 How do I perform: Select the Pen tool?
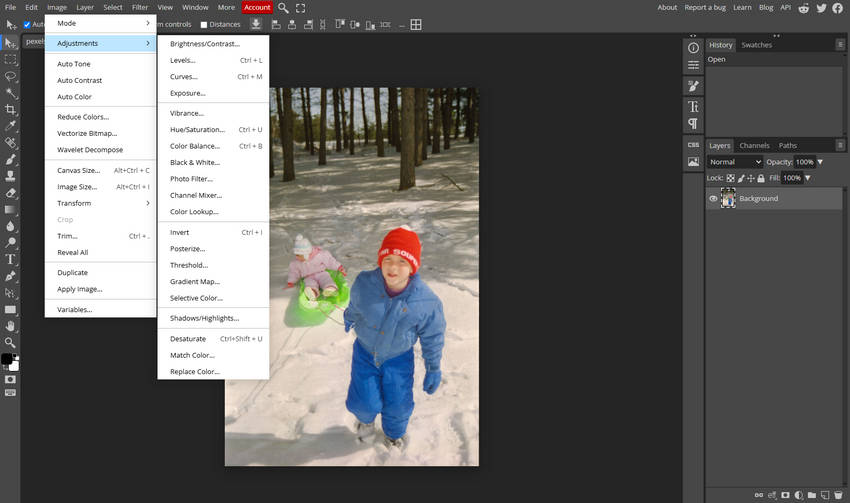pos(10,276)
